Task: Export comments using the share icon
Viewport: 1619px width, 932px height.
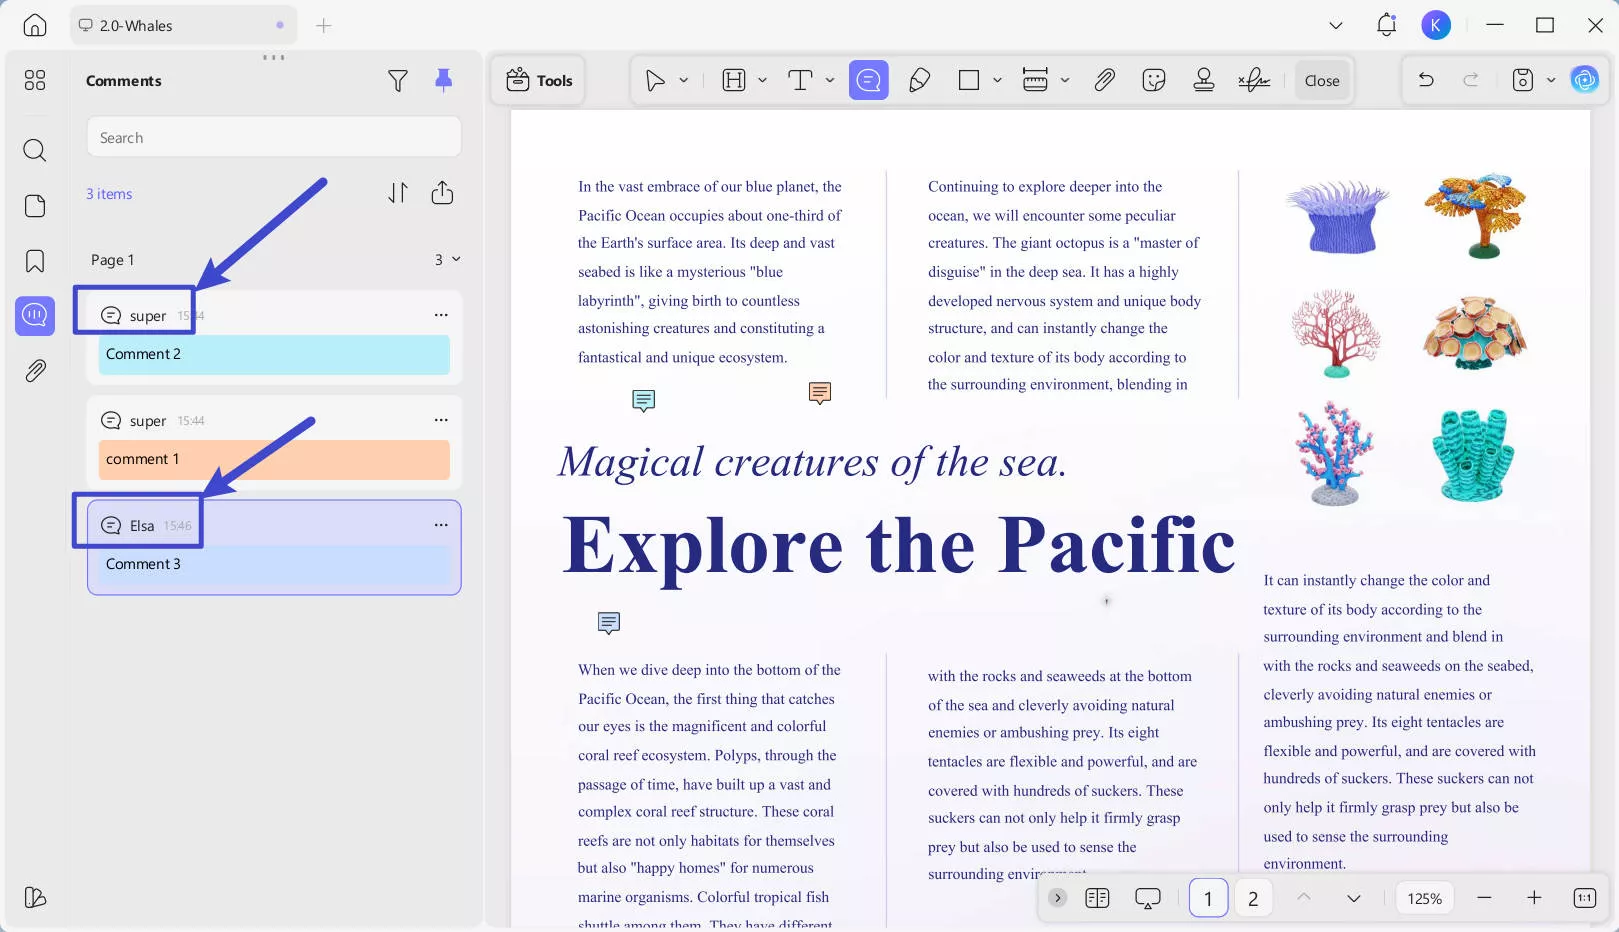Action: (x=442, y=193)
